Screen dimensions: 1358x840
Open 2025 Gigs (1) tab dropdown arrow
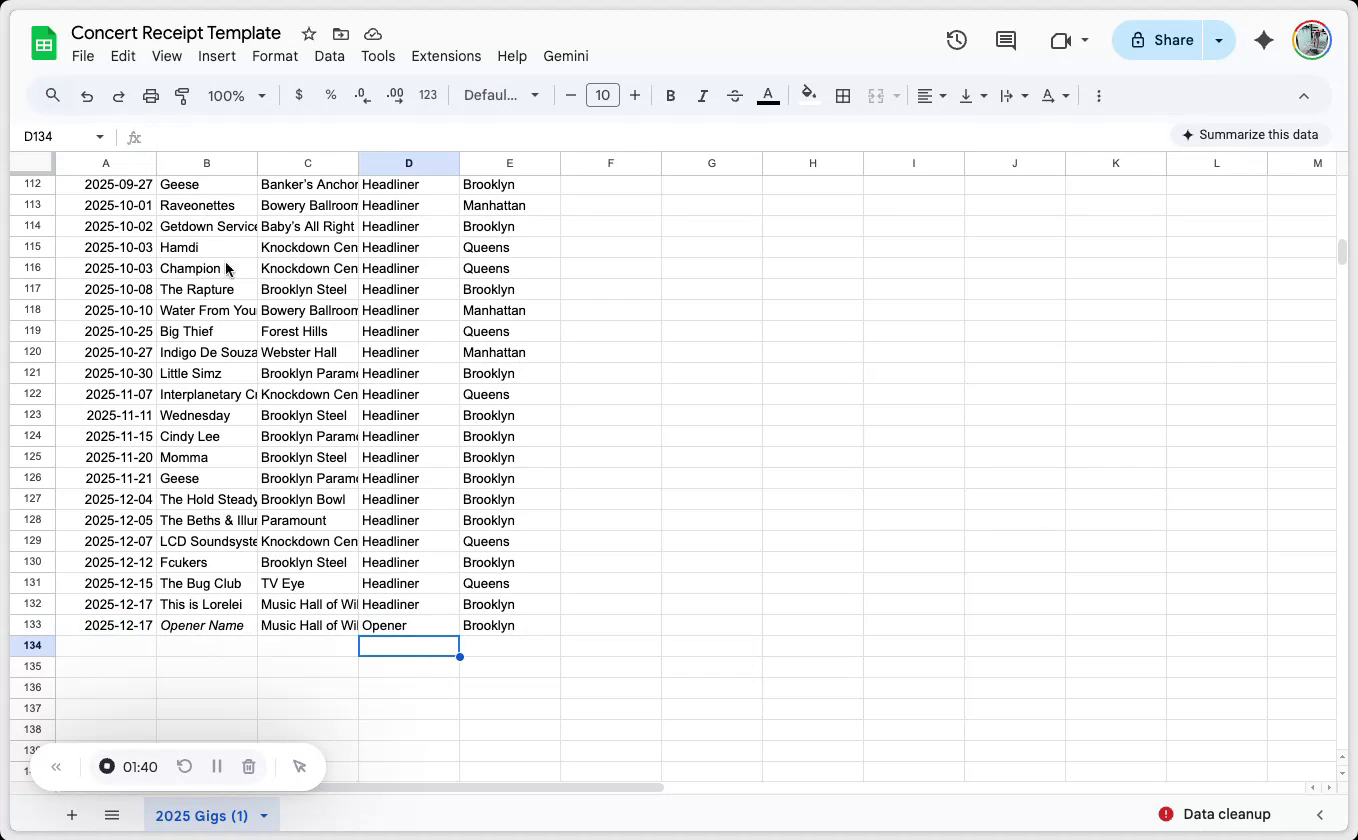(x=264, y=816)
